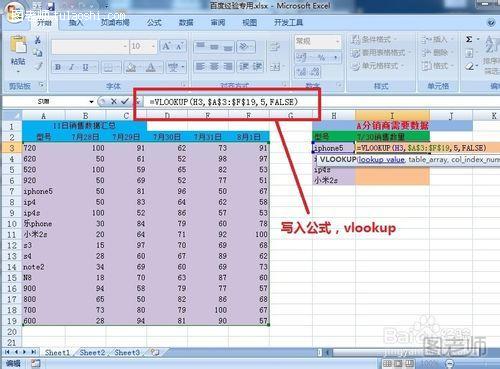Open the number format dropdown
This screenshot has width=500, height=369.
[338, 41]
